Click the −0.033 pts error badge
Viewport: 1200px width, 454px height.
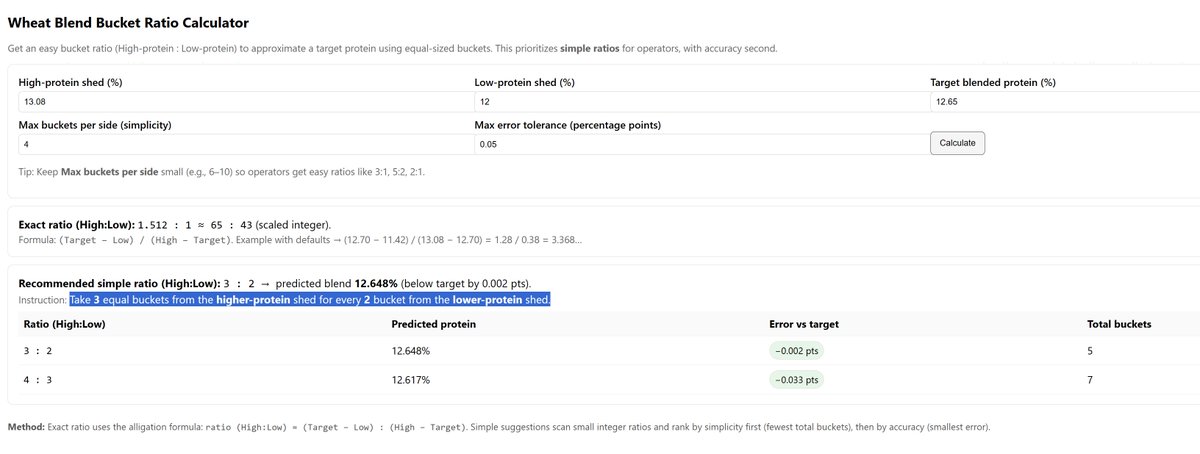pos(794,380)
